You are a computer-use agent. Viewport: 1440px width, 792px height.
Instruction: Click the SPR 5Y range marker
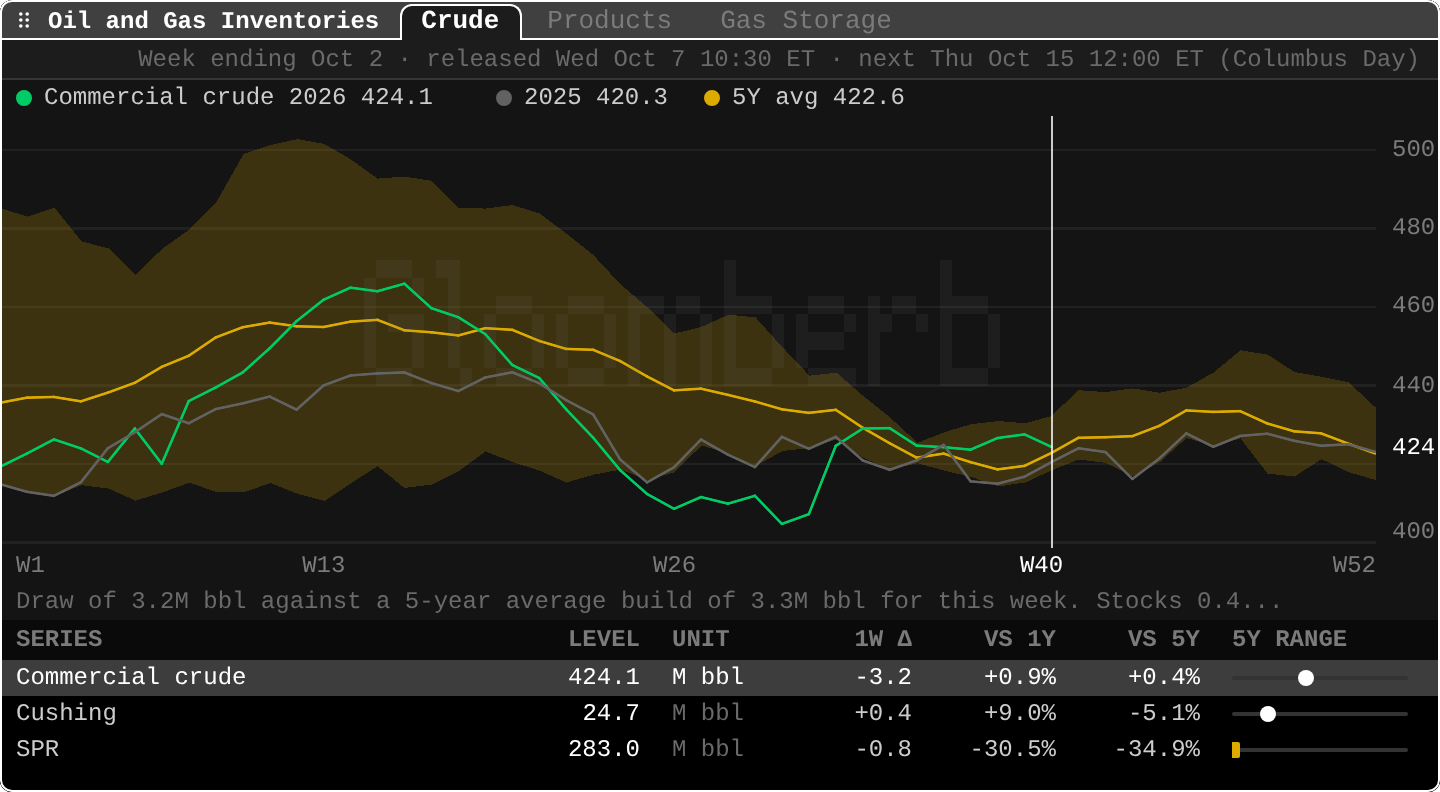click(1236, 750)
